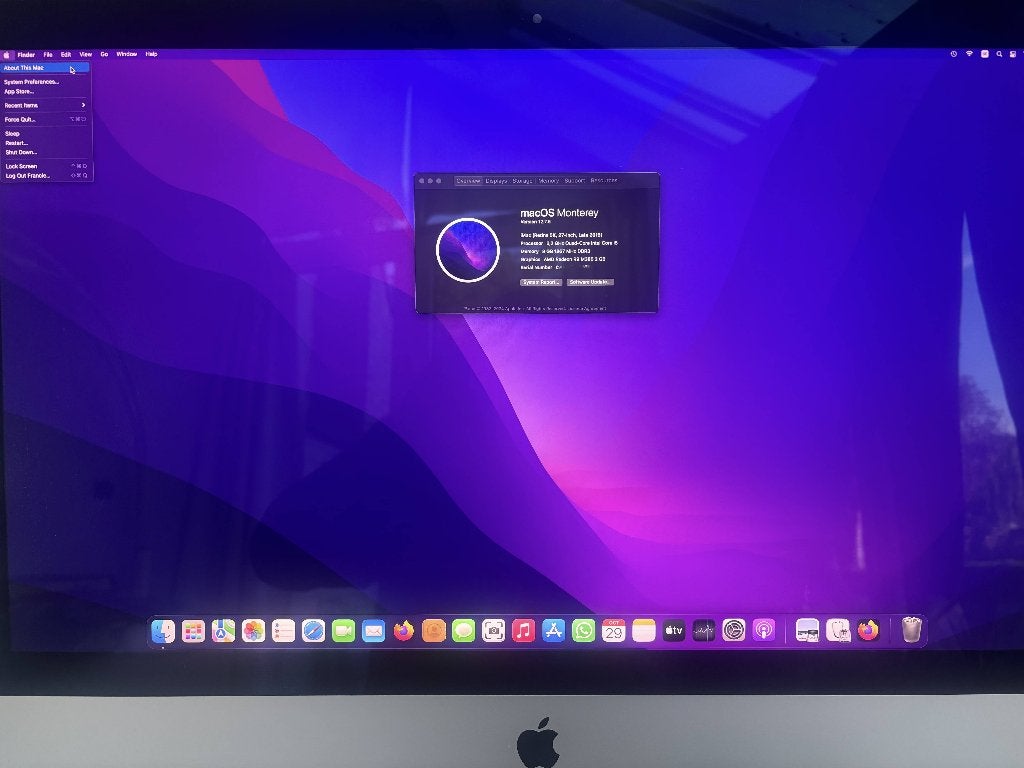Screen dimensions: 1024x768
Task: Click the Graphics info line
Action: [x=563, y=259]
